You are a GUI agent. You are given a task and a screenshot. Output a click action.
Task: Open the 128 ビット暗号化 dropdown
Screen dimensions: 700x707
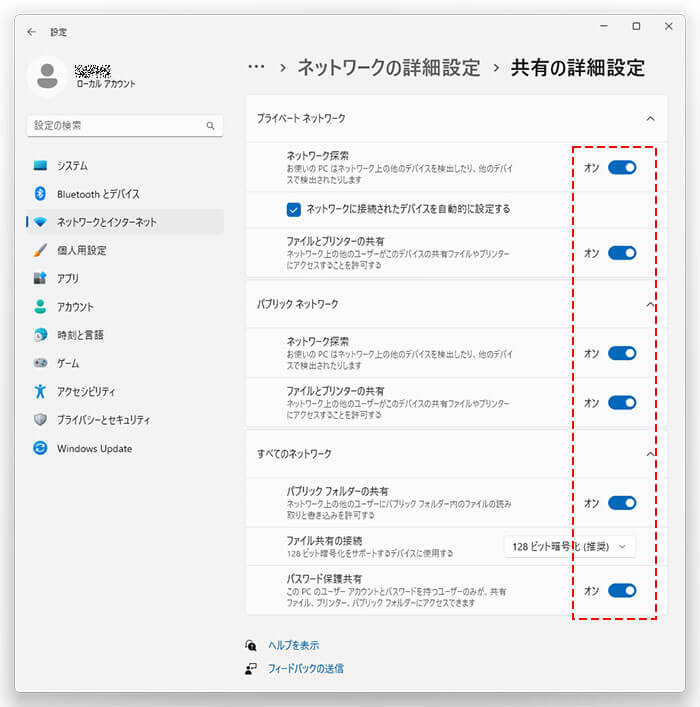(570, 546)
